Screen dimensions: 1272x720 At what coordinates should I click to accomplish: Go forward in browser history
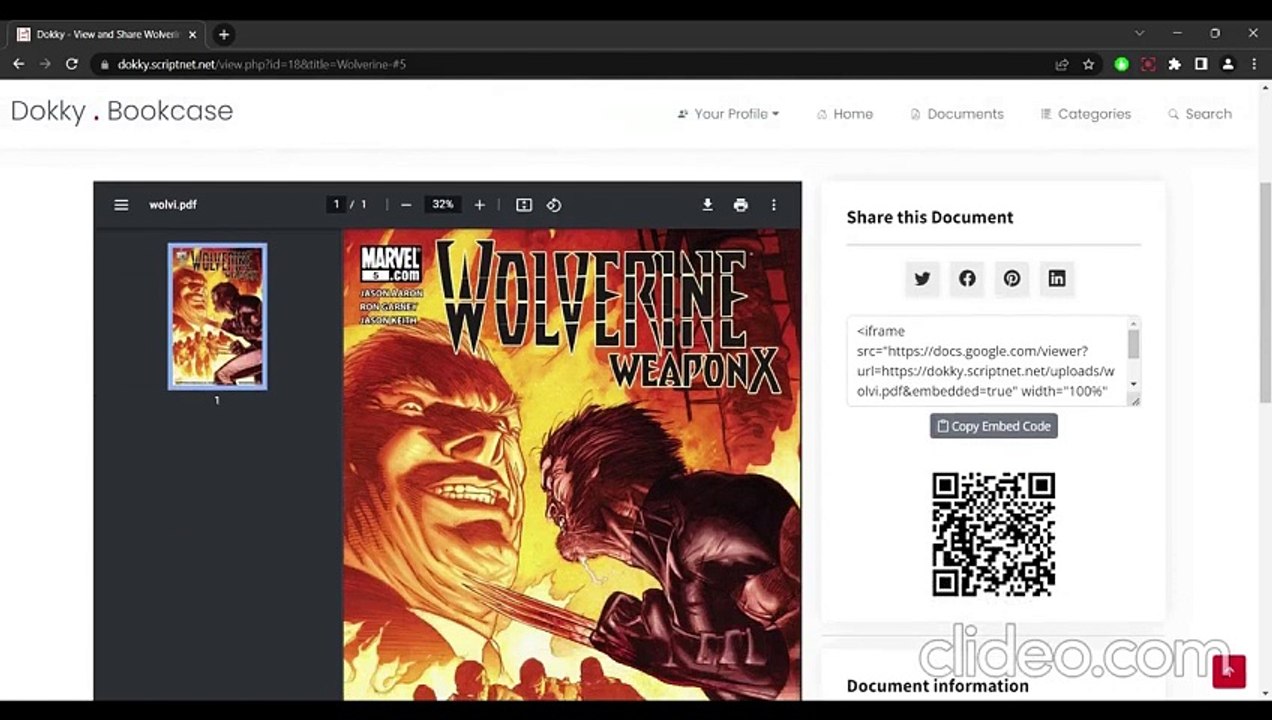[45, 64]
